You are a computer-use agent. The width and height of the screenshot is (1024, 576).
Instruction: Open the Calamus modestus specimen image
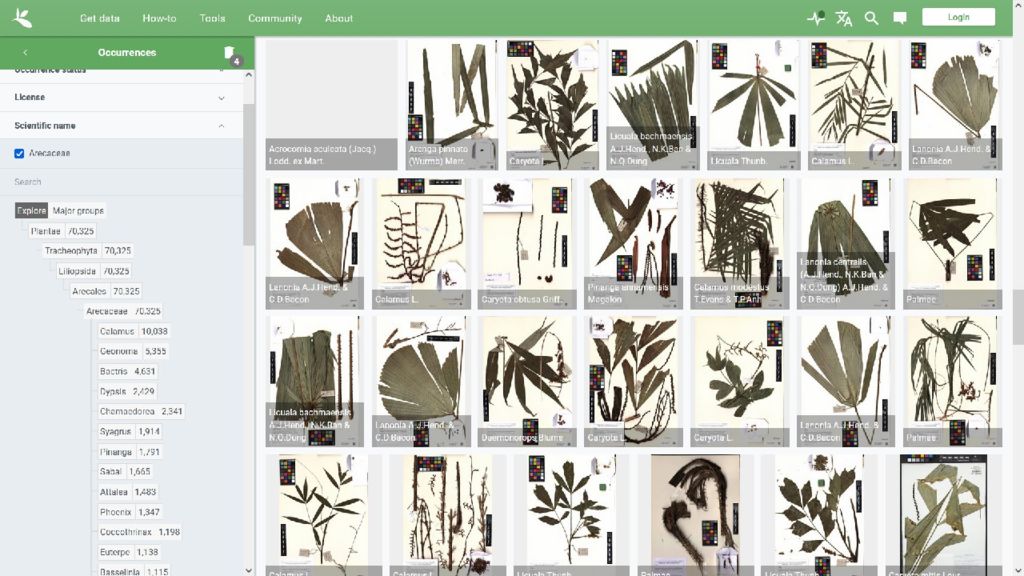coord(739,243)
